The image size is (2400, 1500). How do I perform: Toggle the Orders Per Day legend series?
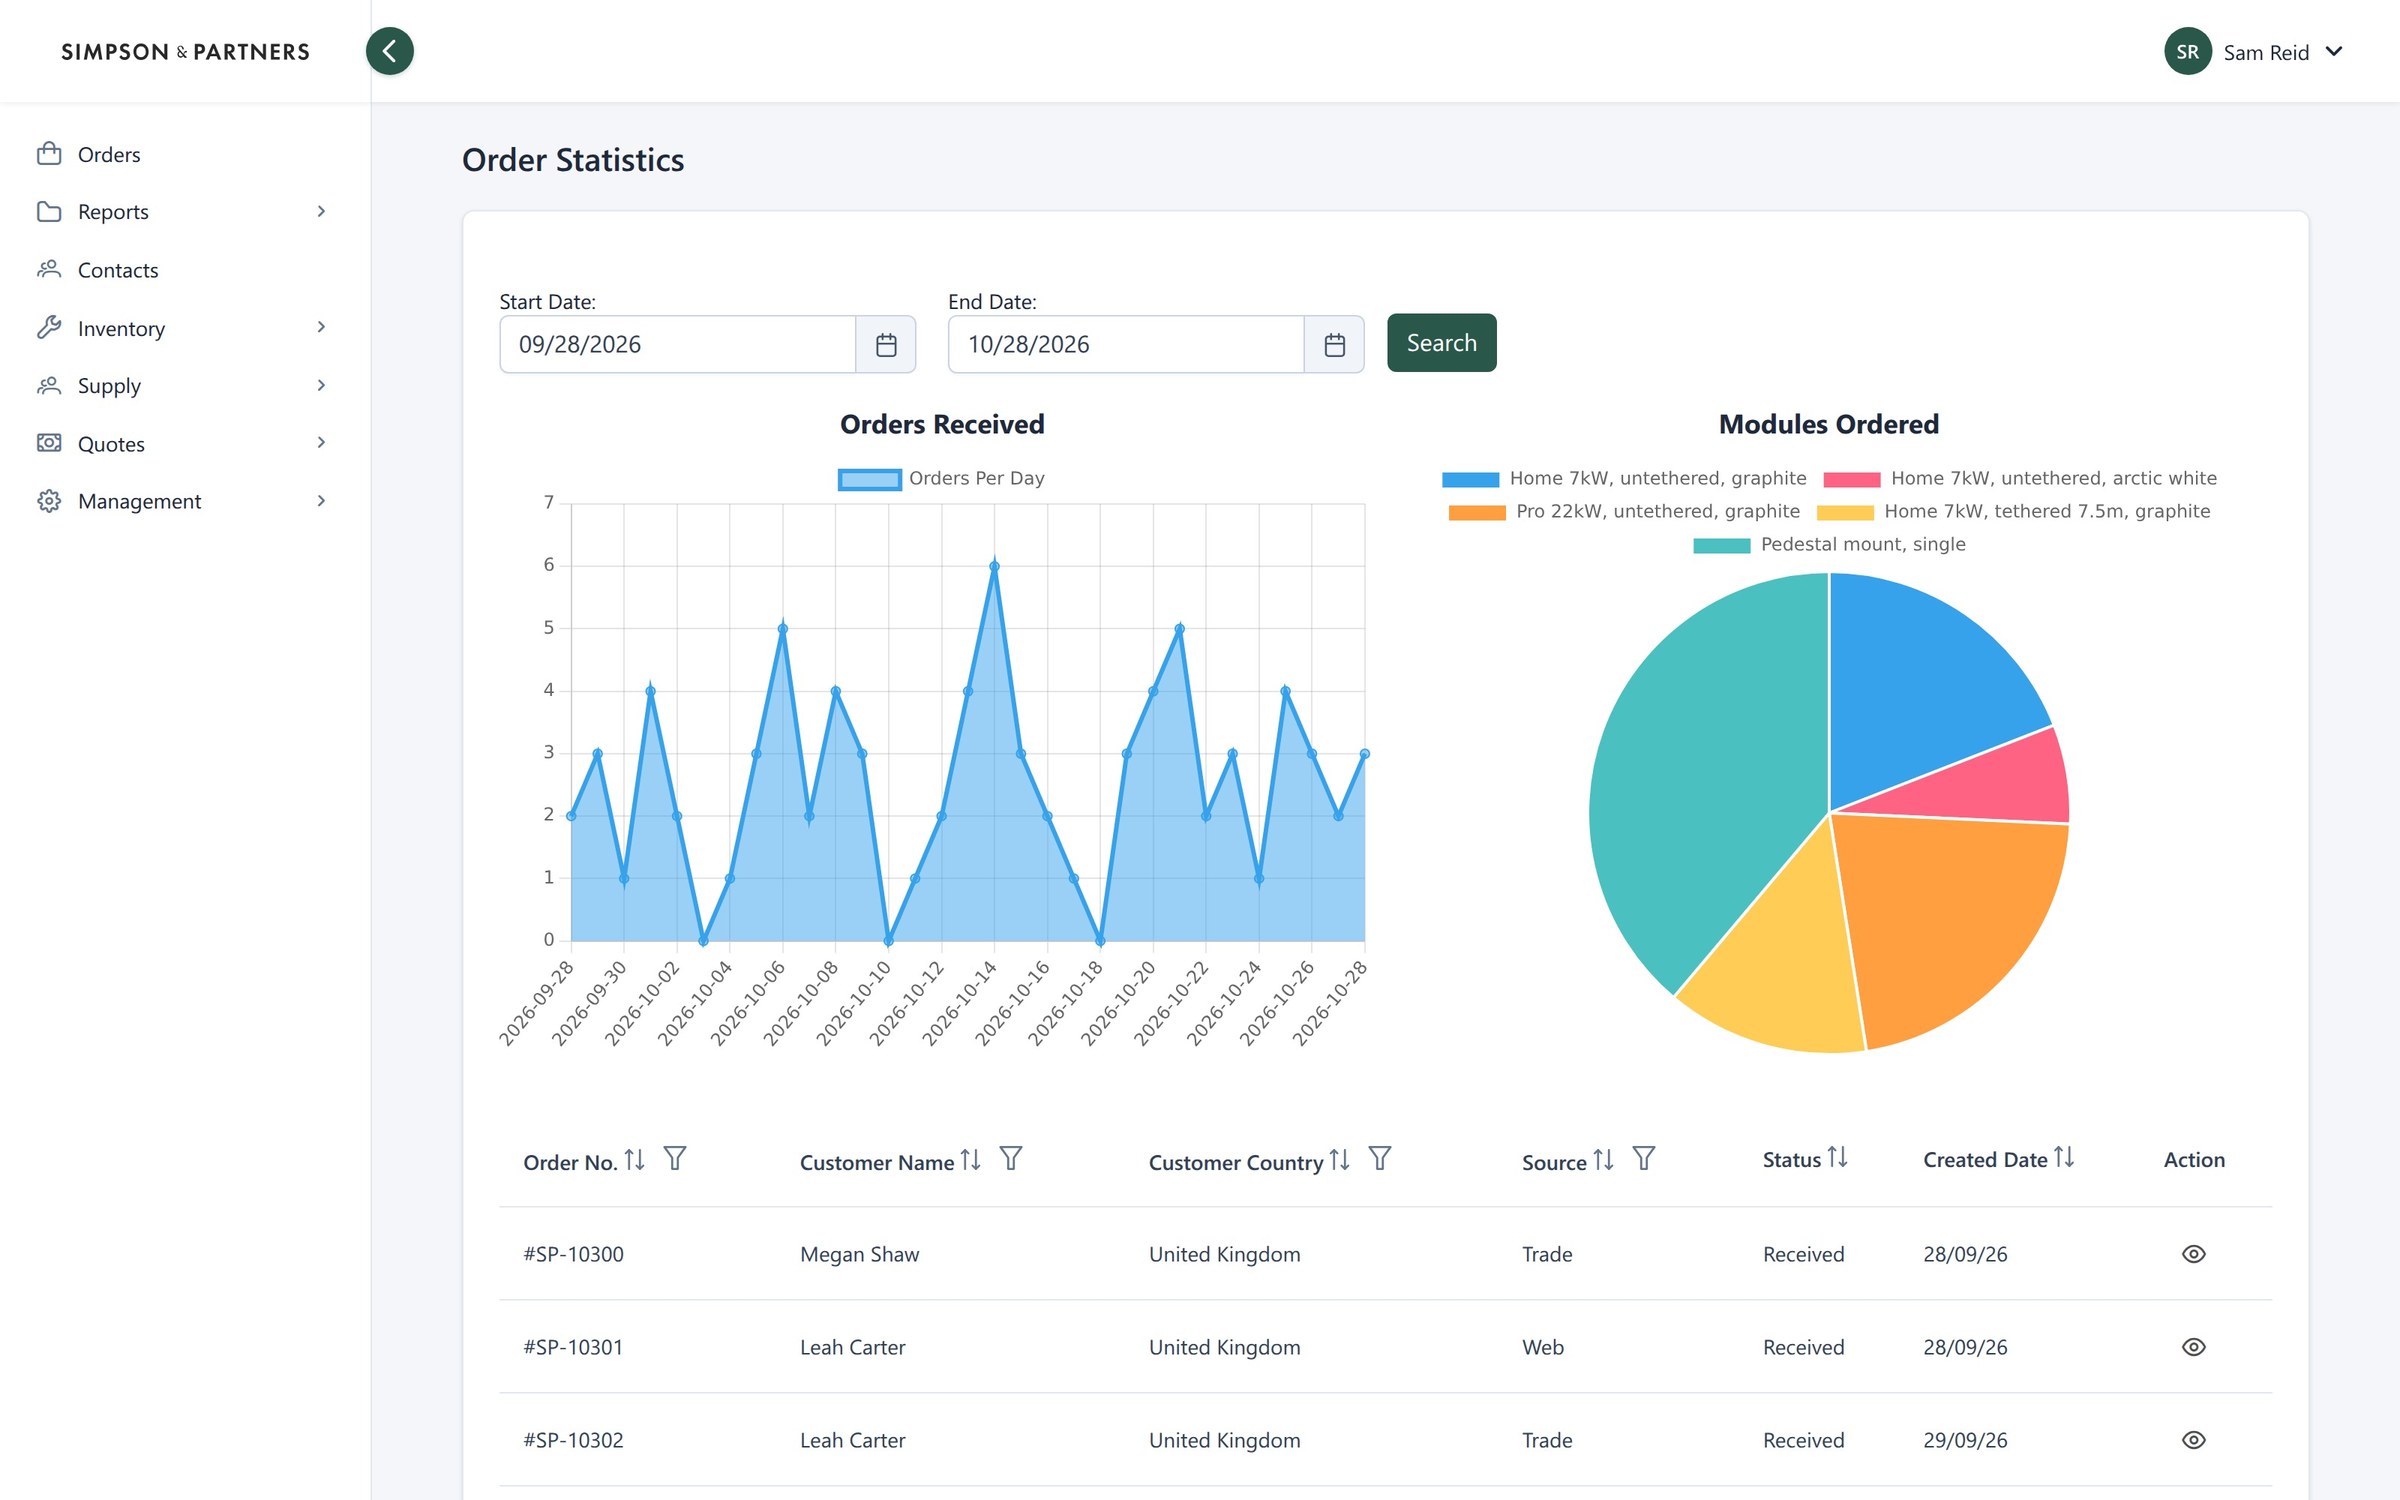tap(941, 479)
